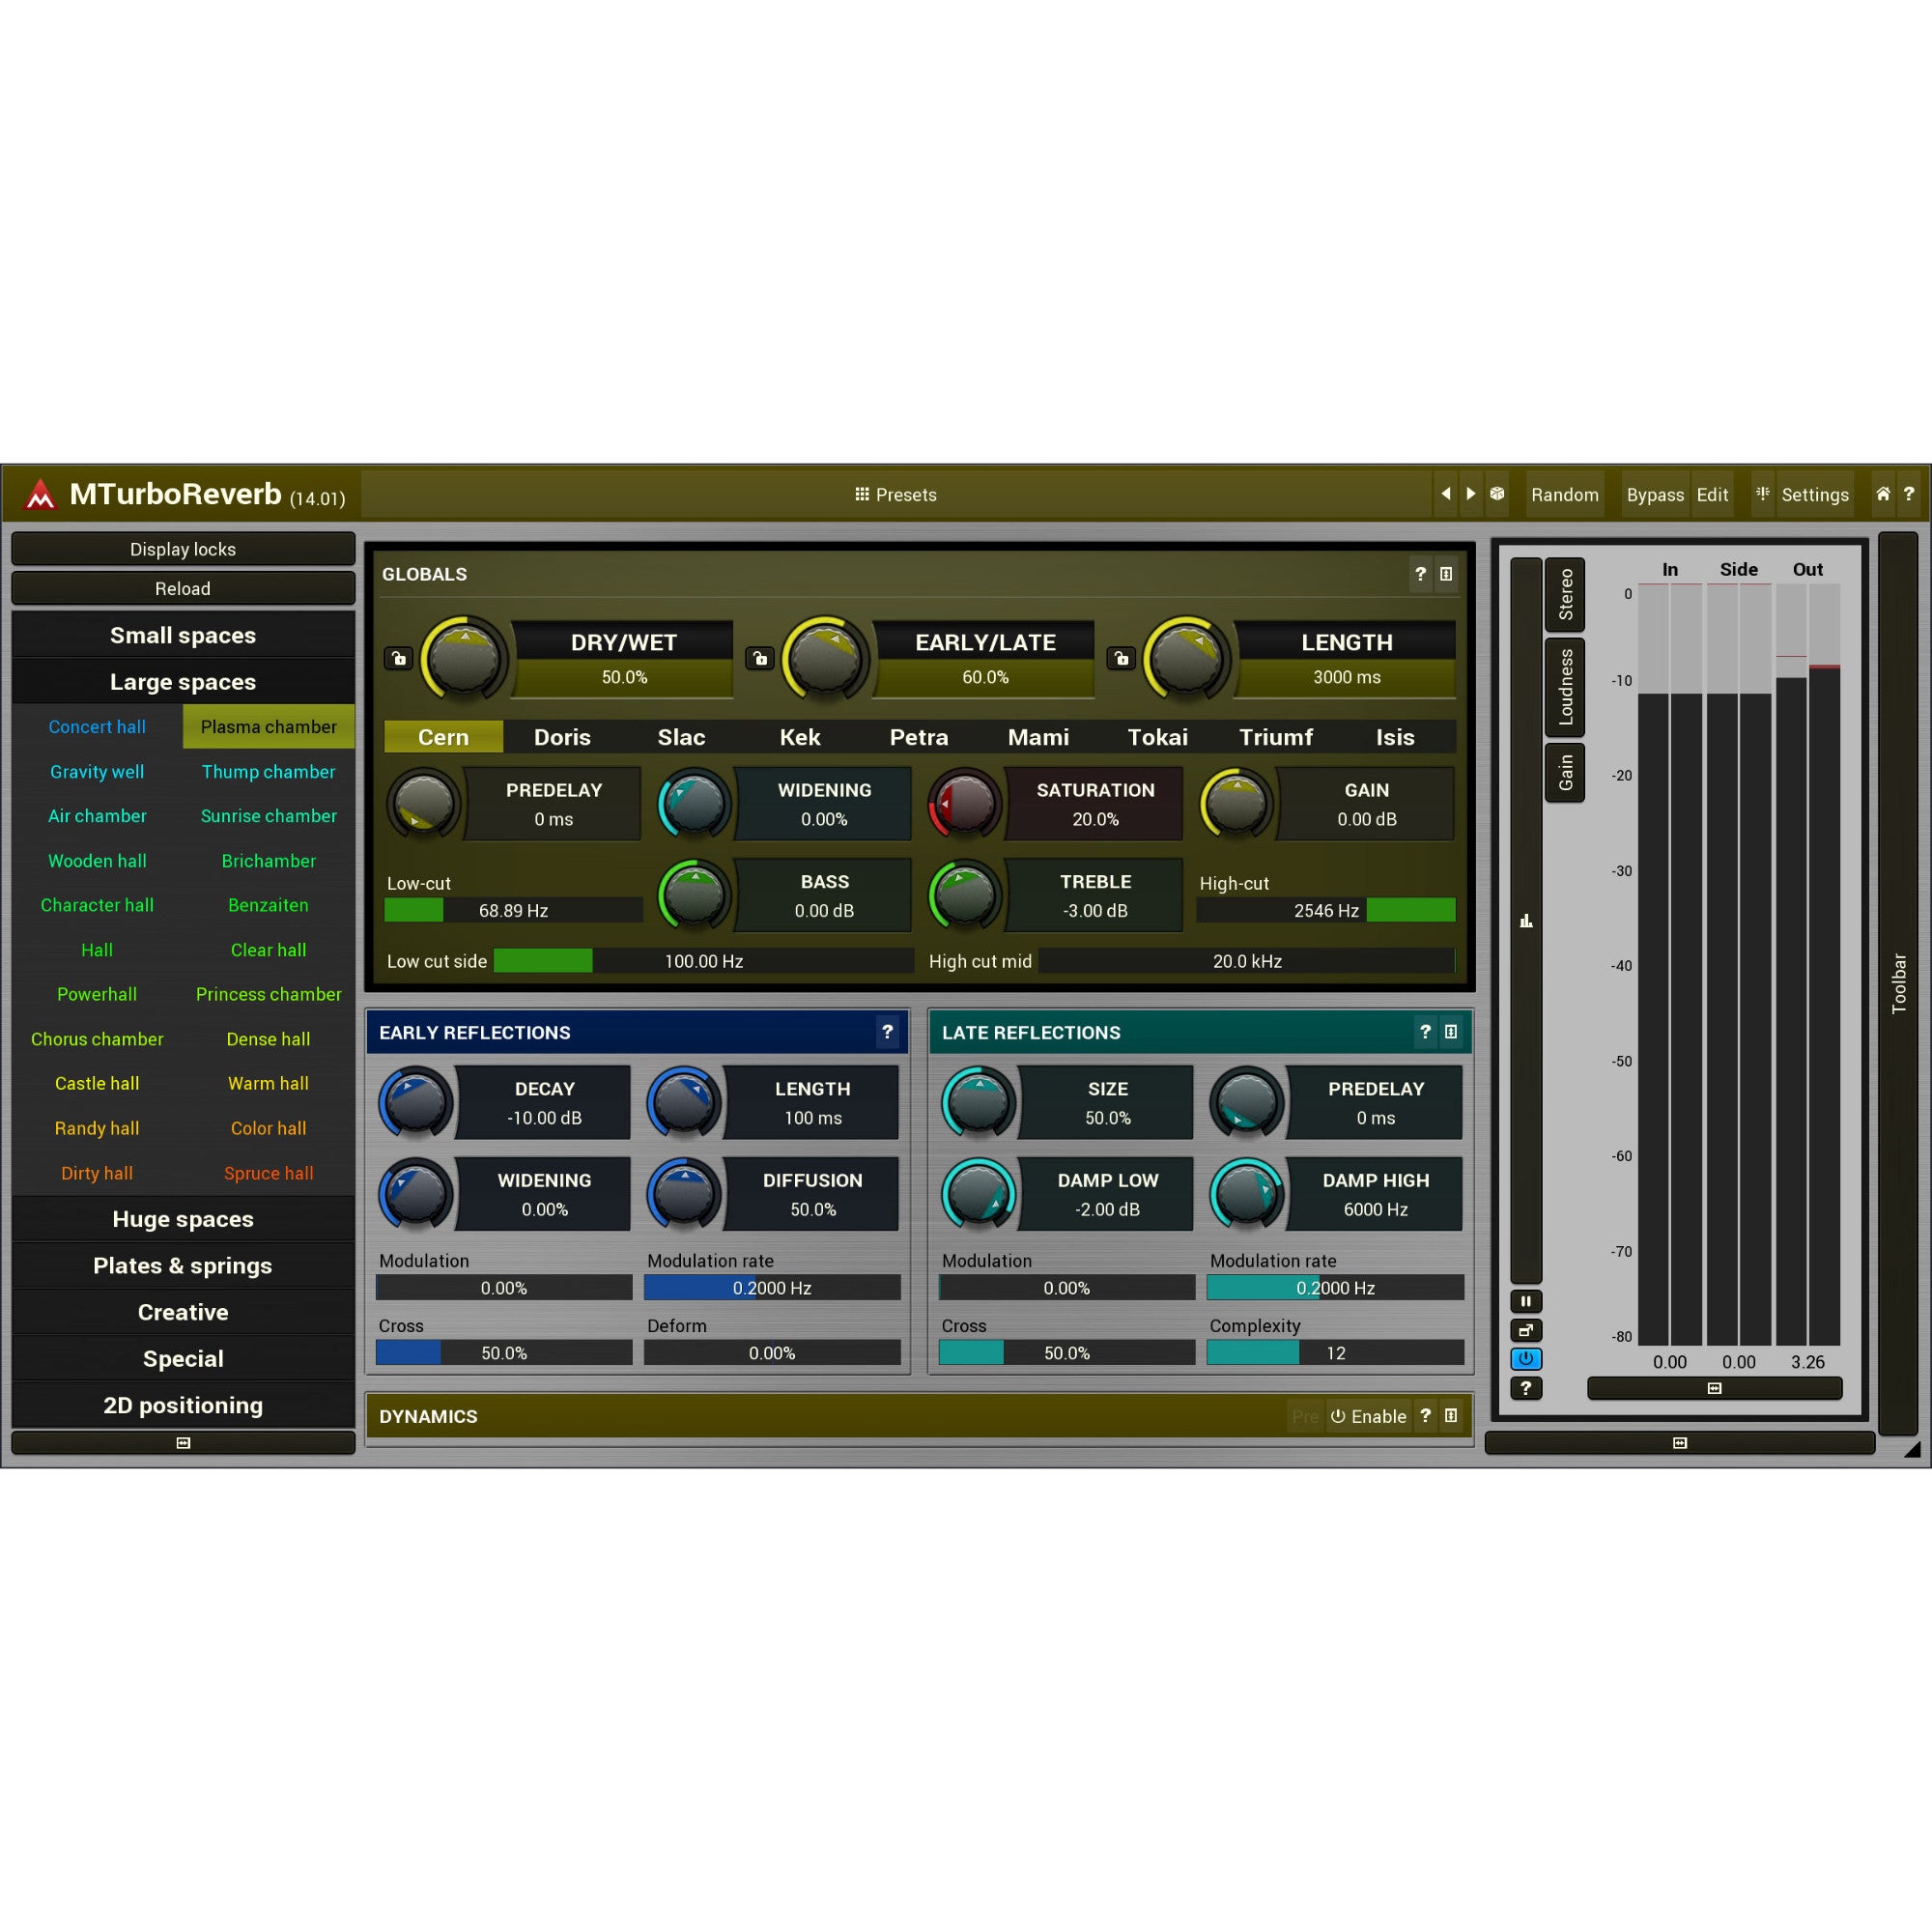This screenshot has width=1932, height=1932.
Task: Toggle the Early/Late lock icon
Action: [x=760, y=658]
